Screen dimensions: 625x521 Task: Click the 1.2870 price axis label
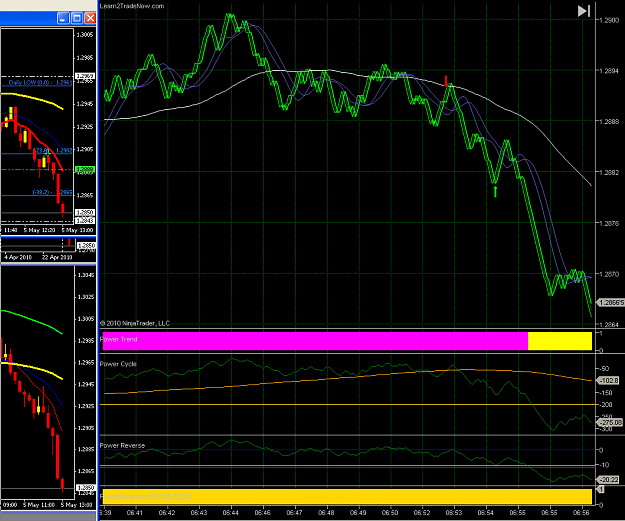[x=609, y=274]
